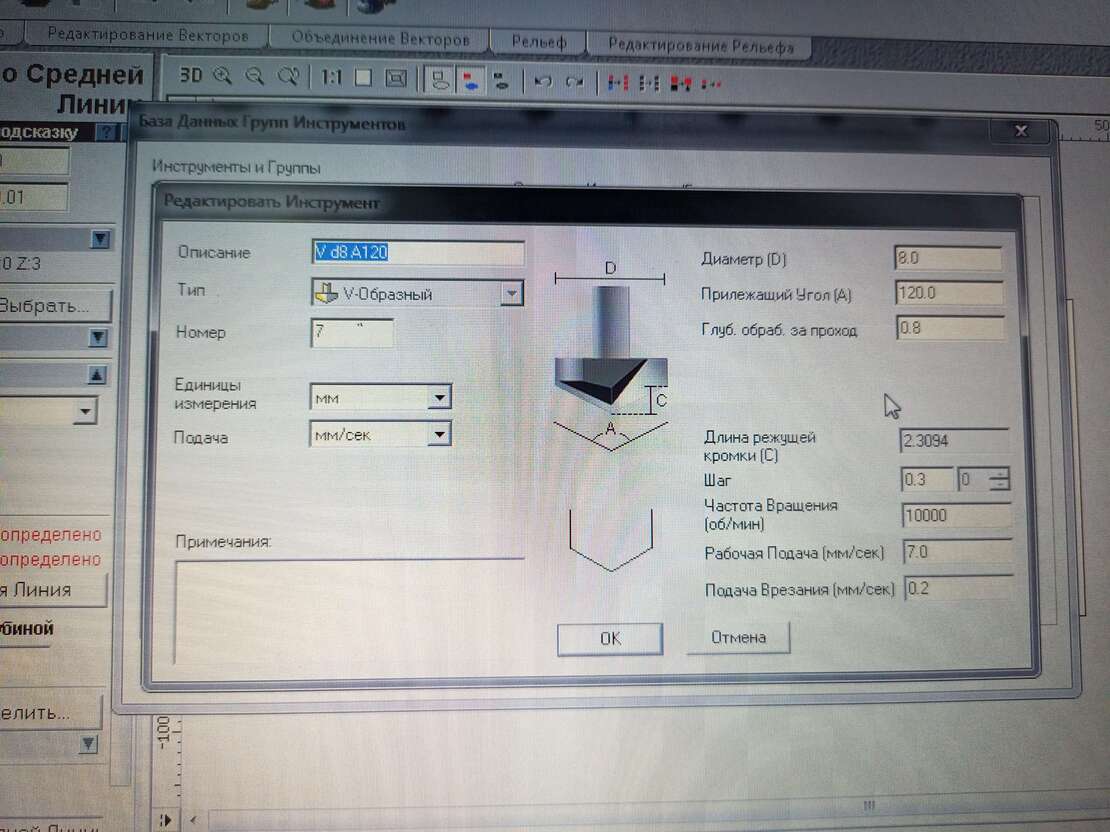Click the undo arrow in toolbar

click(543, 82)
